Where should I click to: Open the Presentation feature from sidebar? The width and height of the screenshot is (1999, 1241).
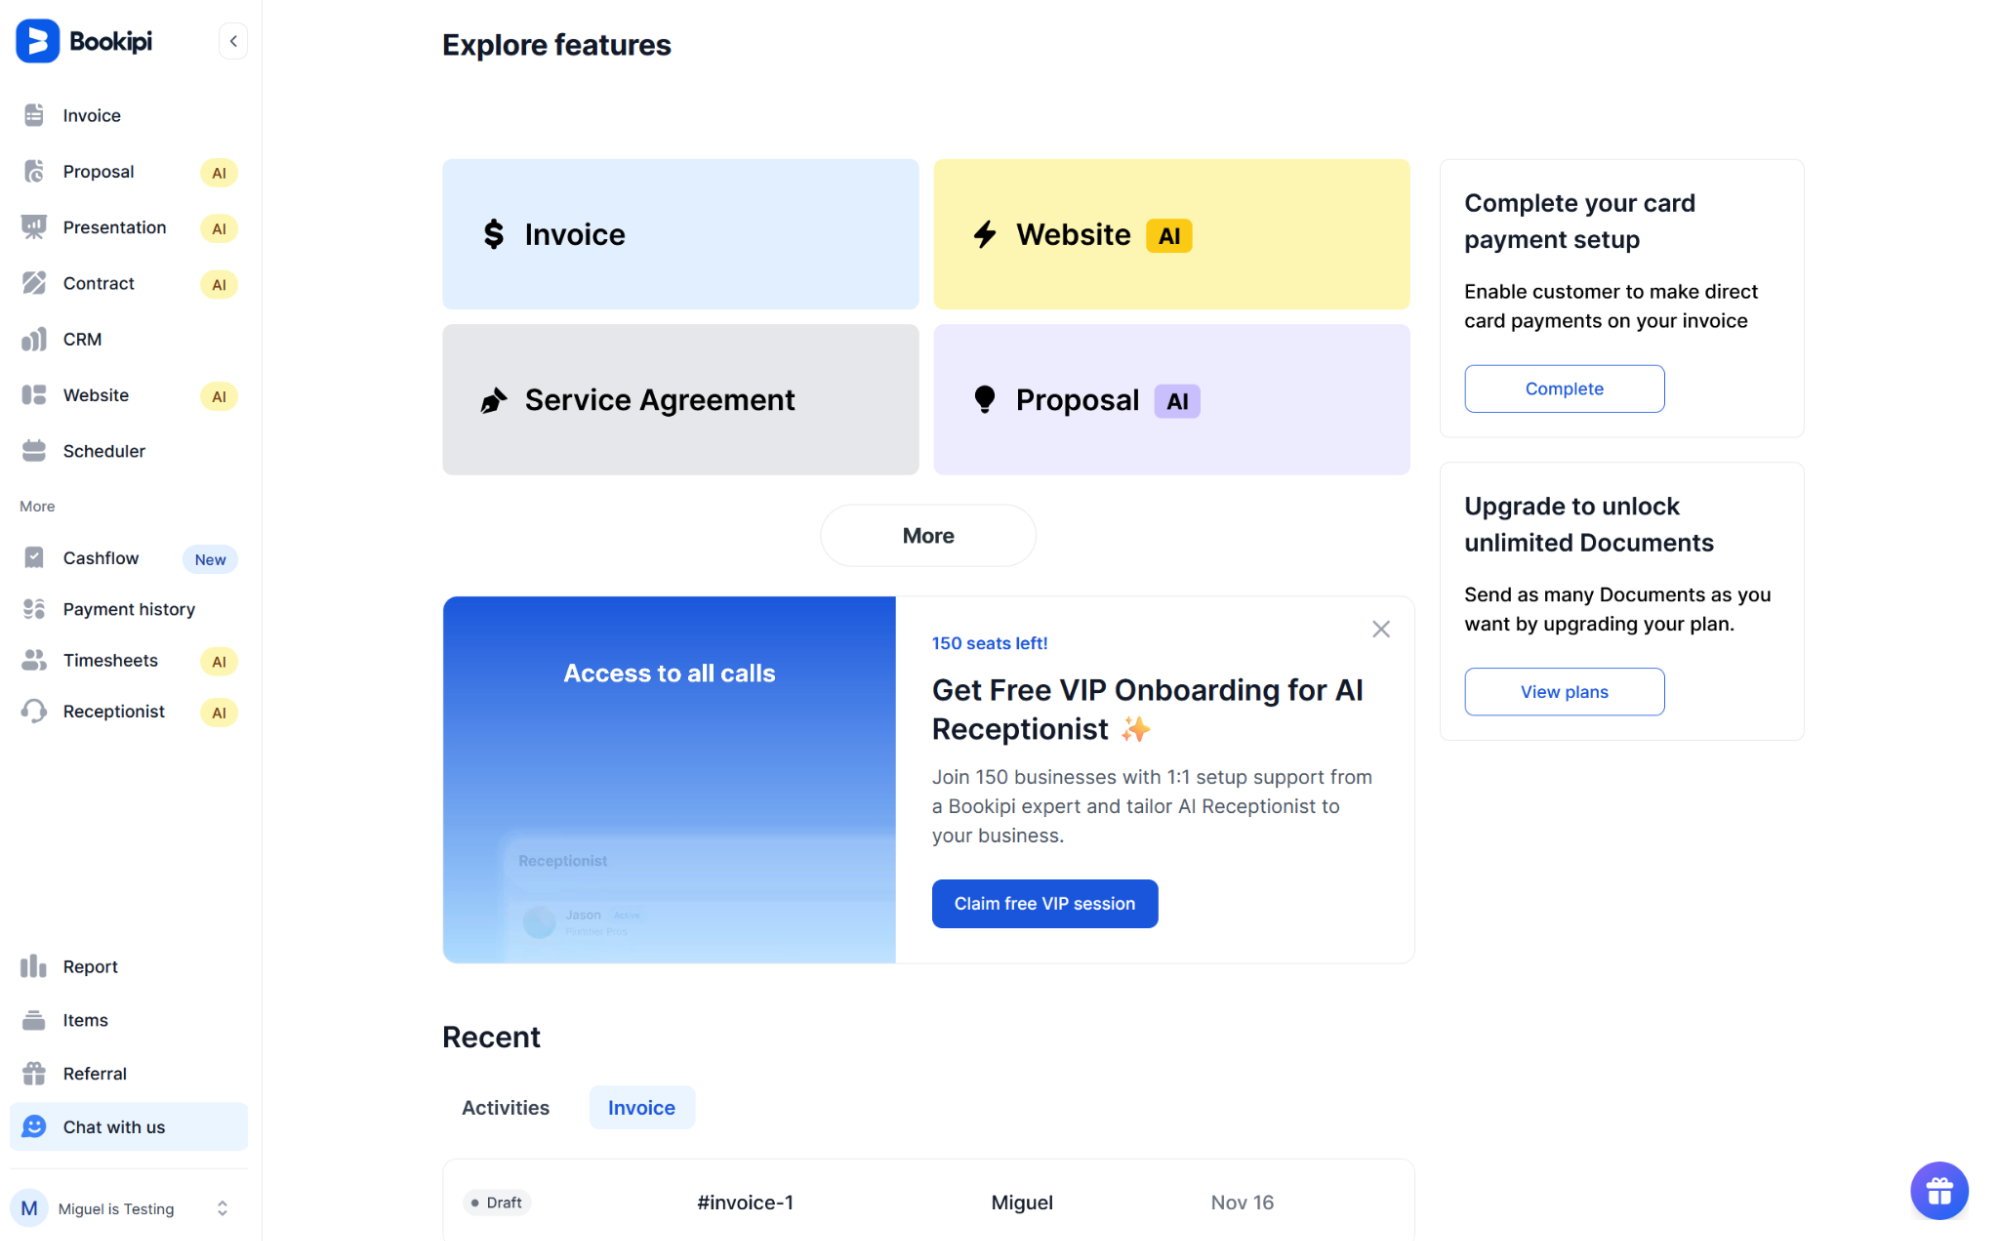pyautogui.click(x=34, y=227)
